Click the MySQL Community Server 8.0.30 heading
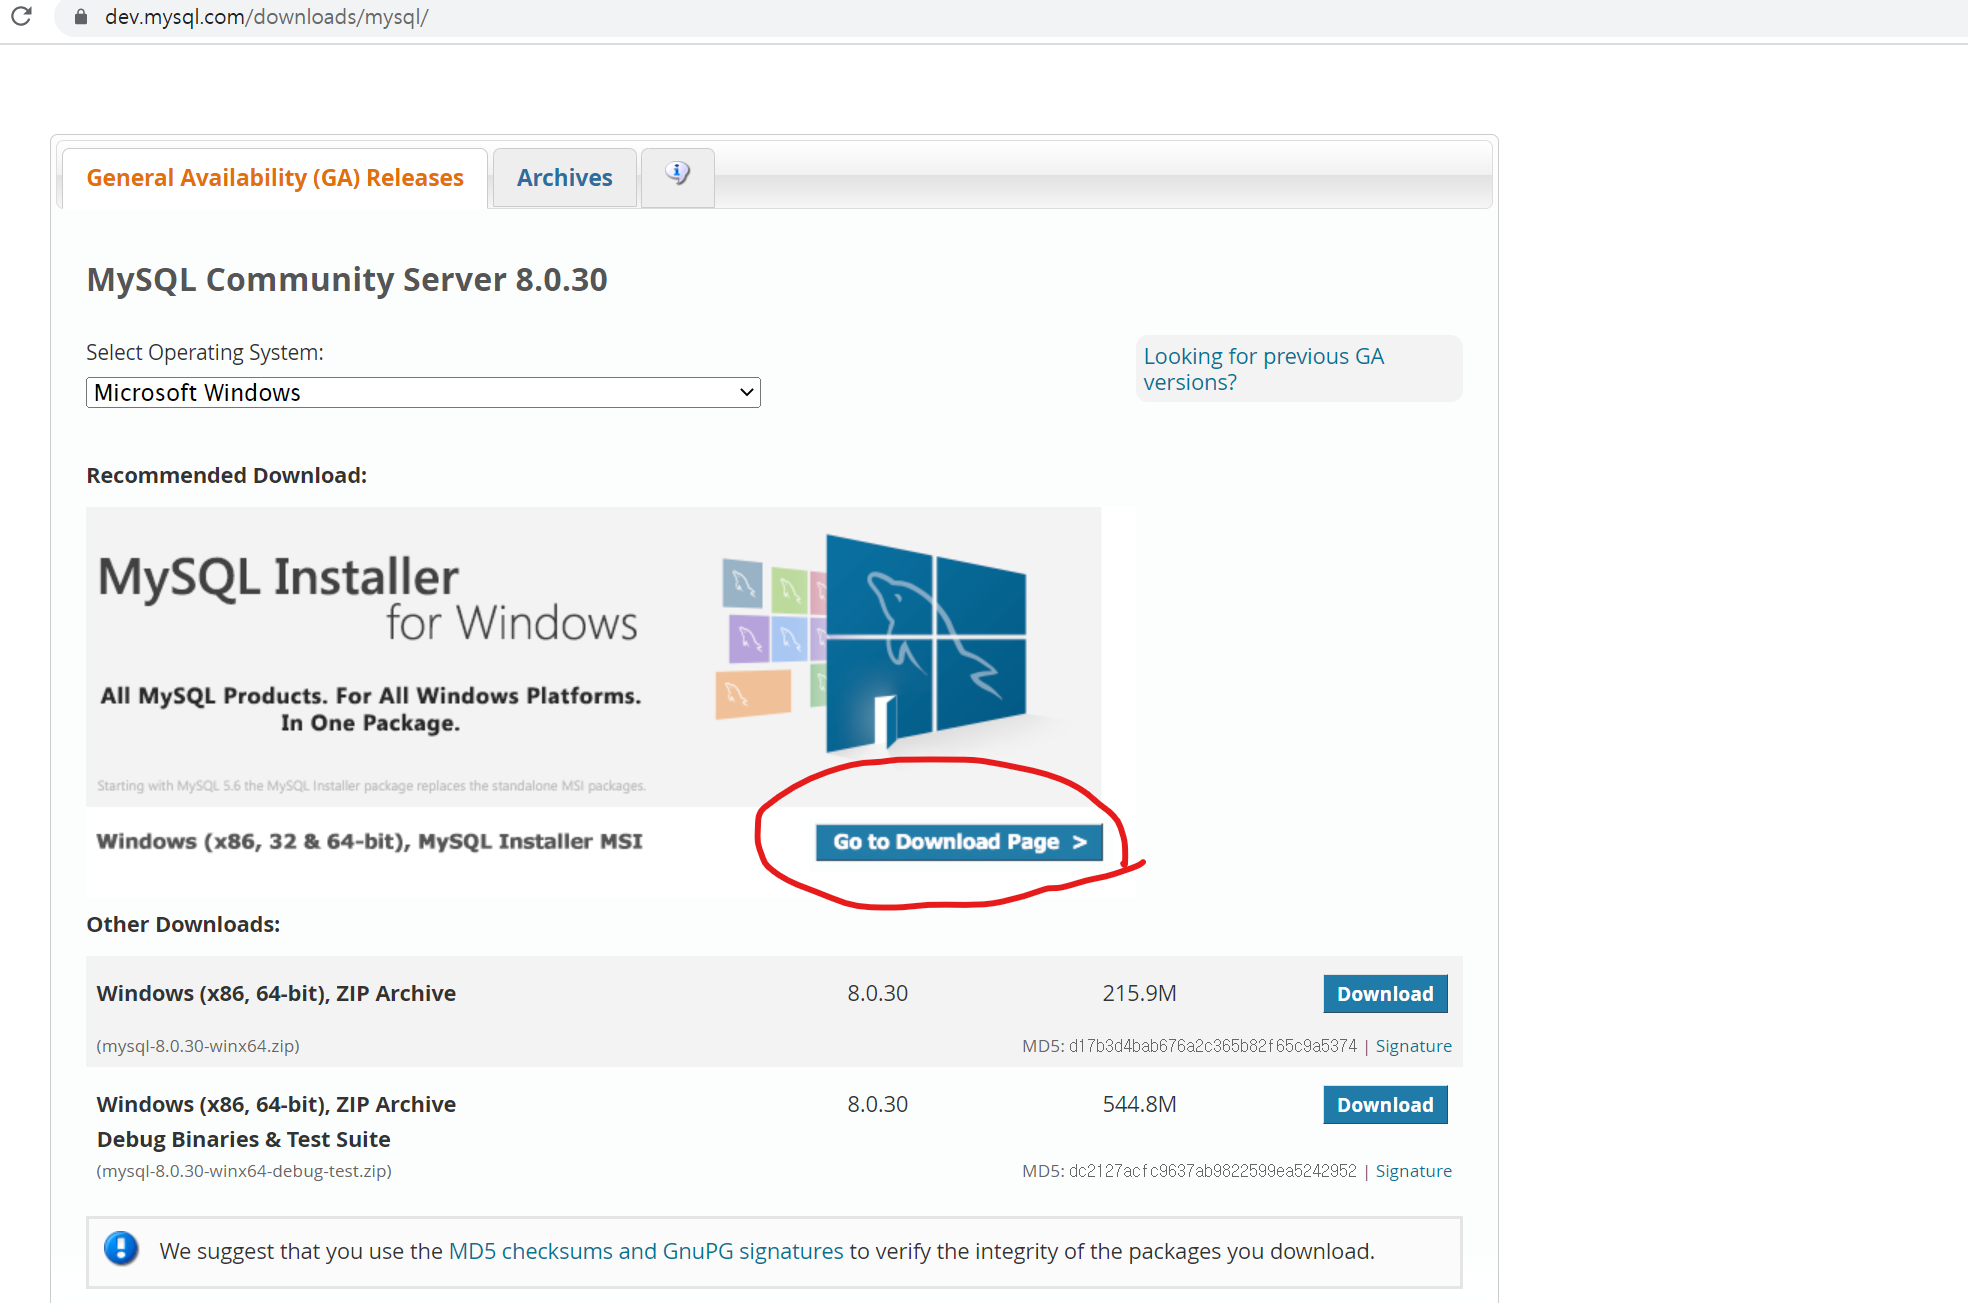 pos(347,280)
